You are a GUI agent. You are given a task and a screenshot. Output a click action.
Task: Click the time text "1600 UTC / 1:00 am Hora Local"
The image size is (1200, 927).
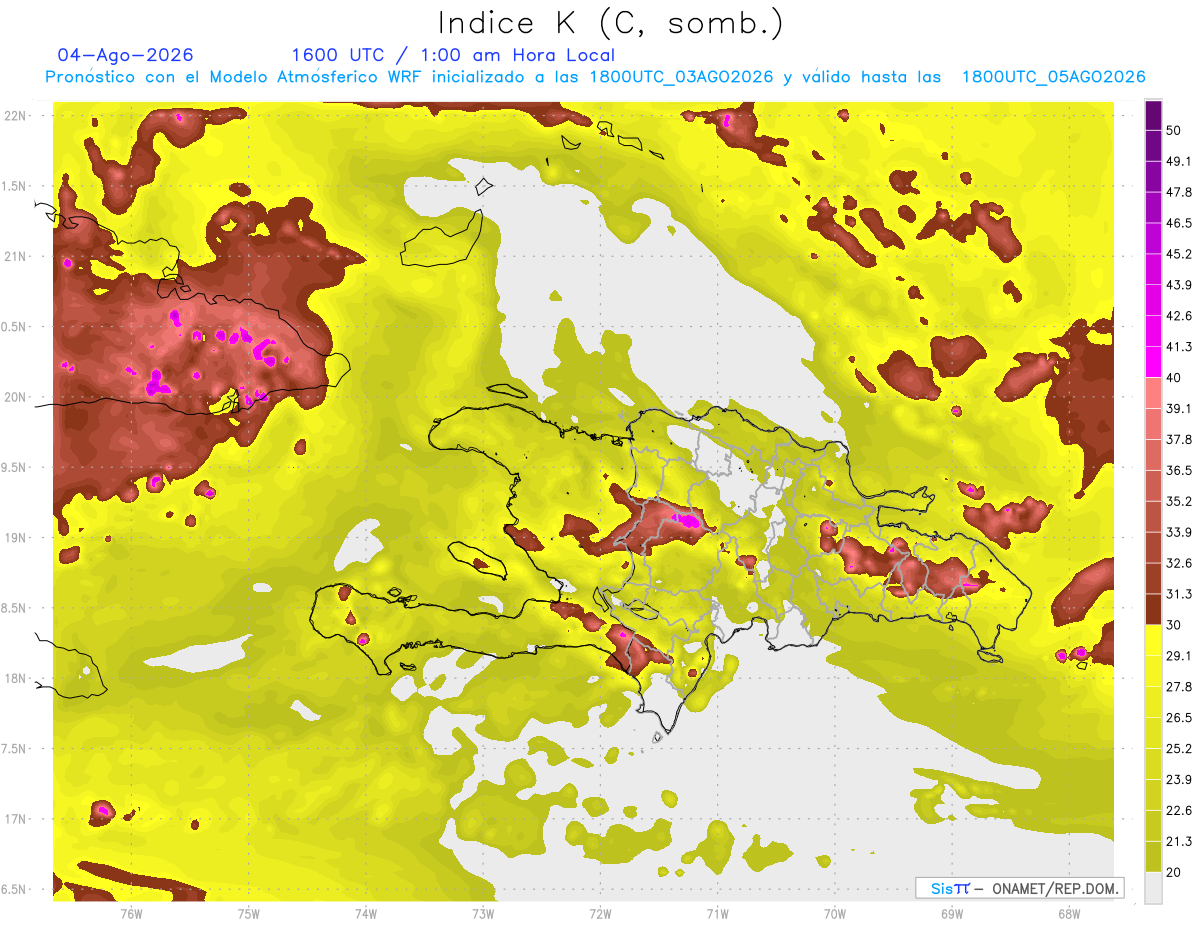coord(453,55)
